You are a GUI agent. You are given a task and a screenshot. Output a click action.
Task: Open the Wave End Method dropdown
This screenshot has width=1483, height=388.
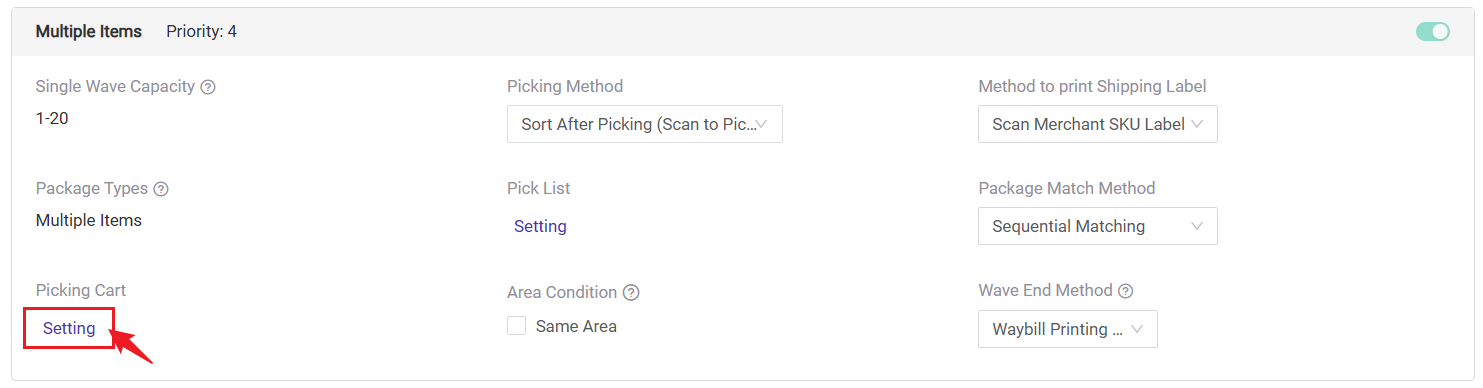click(x=1068, y=329)
